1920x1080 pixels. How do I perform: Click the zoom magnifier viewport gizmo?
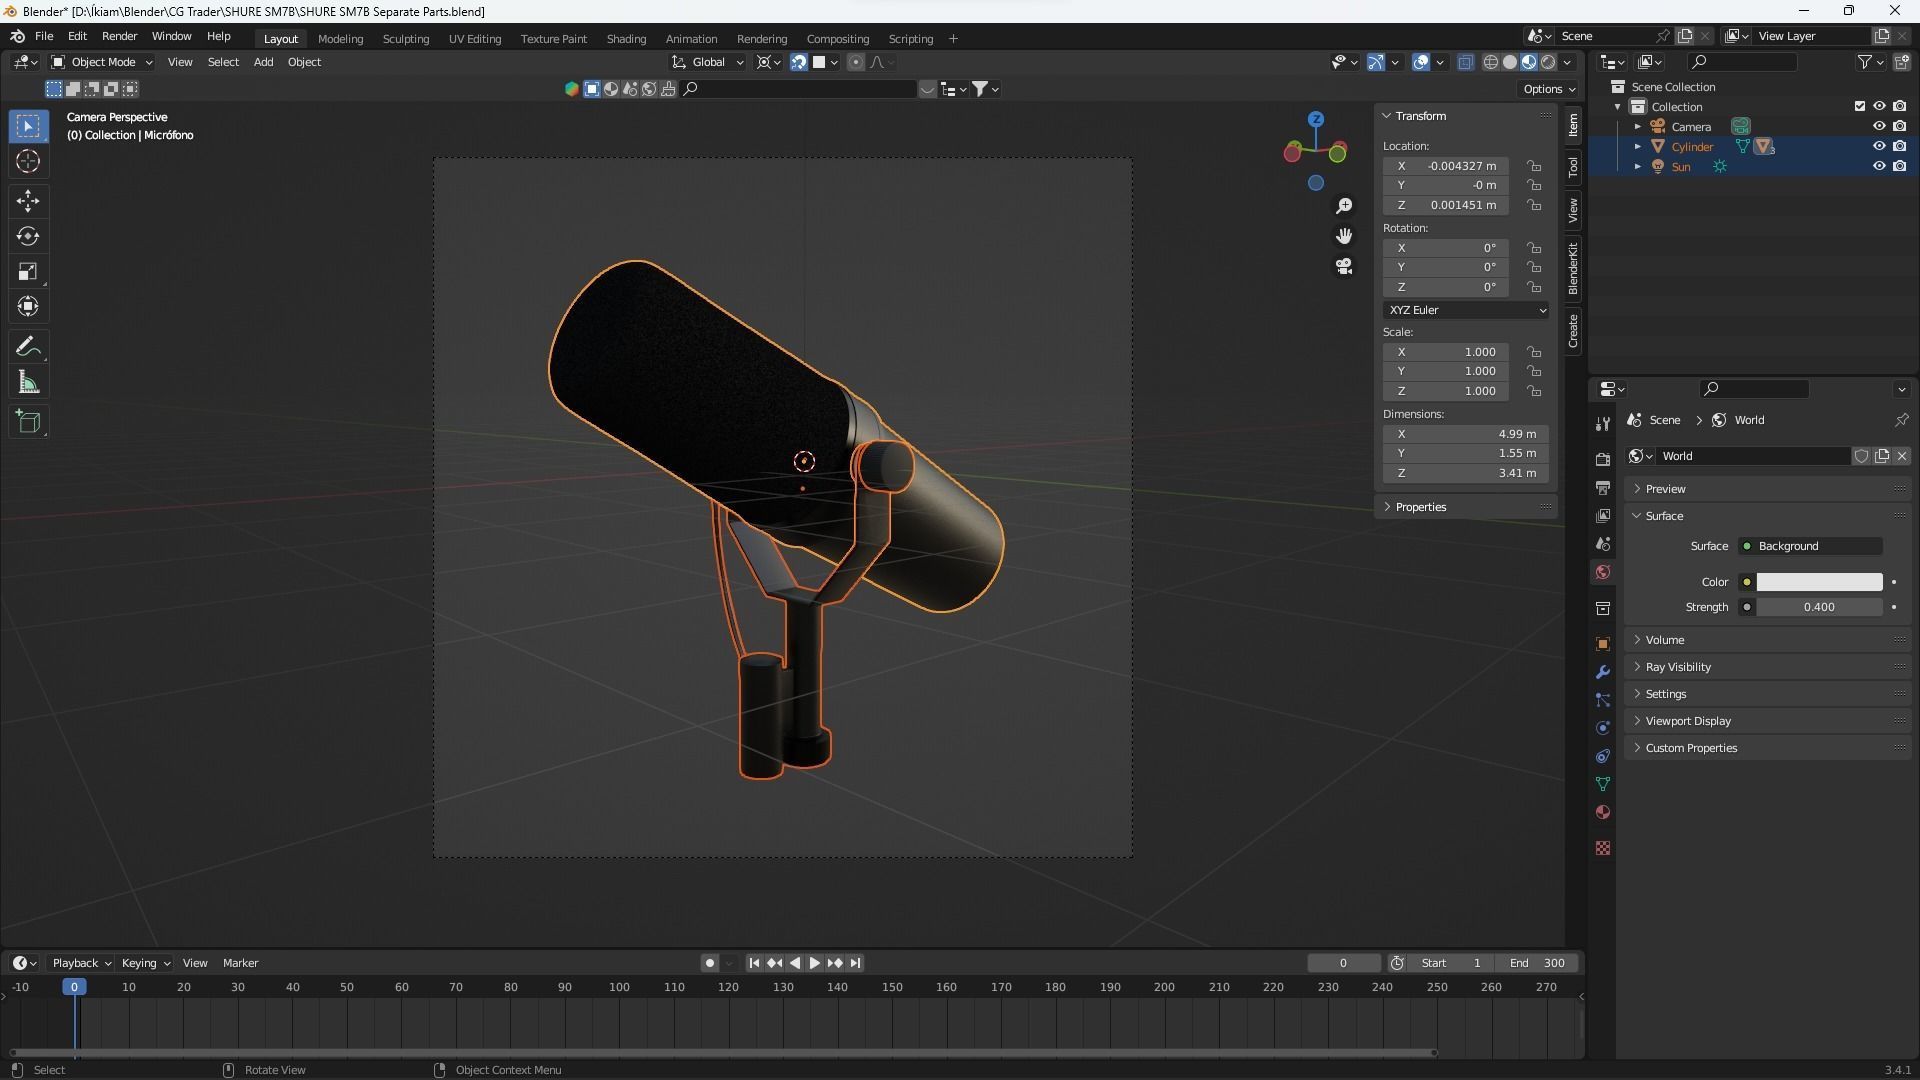point(1344,206)
